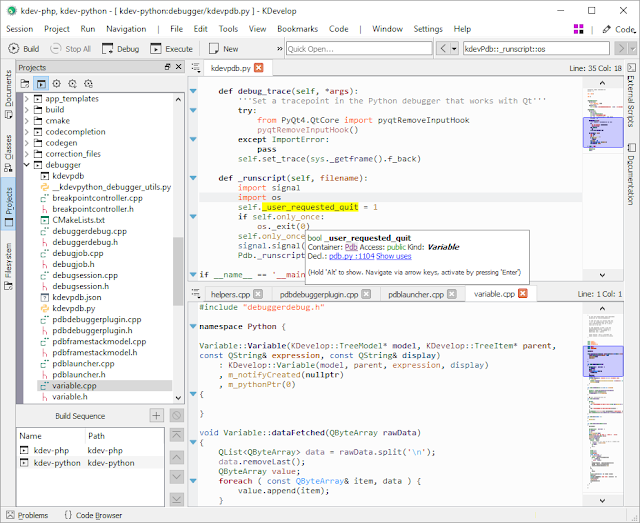The width and height of the screenshot is (640, 523).
Task: Select CMakeLists.txt in the project tree
Action: coord(78,220)
